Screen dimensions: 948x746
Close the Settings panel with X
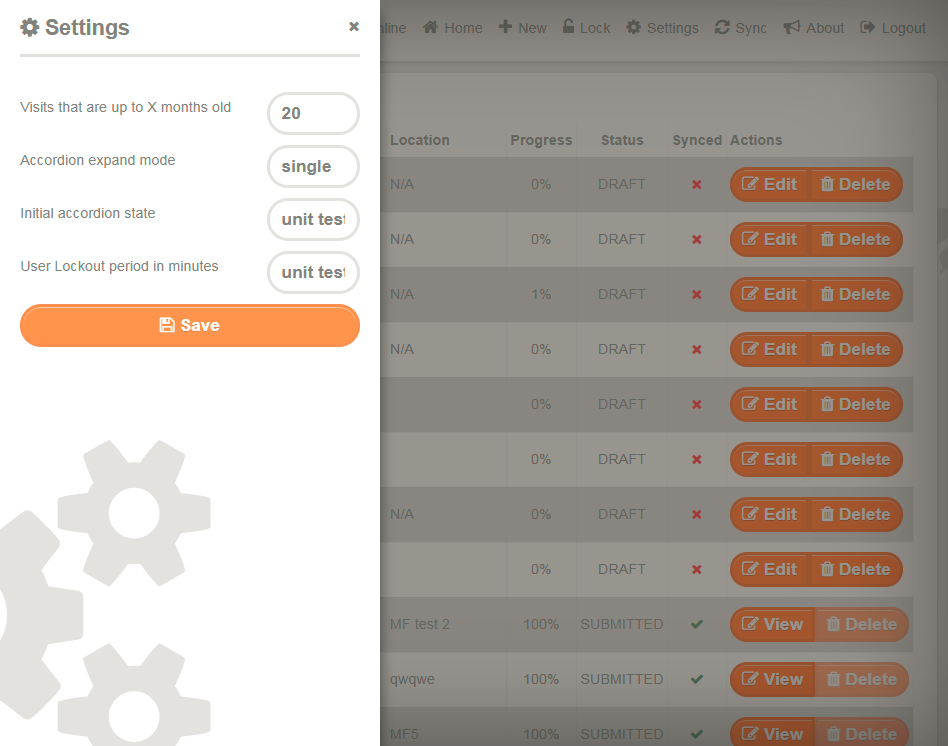[x=354, y=27]
